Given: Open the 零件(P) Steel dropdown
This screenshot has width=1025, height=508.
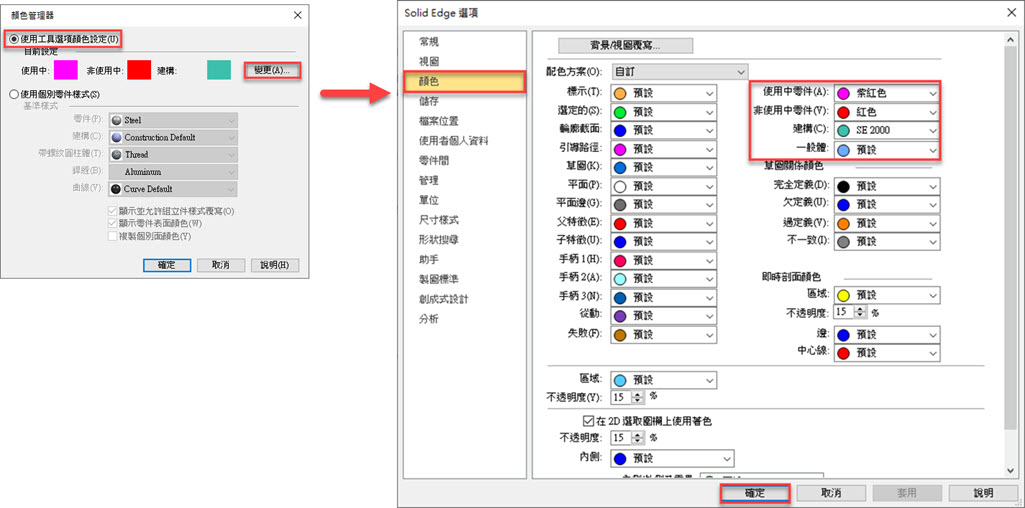Looking at the screenshot, I should [x=173, y=120].
